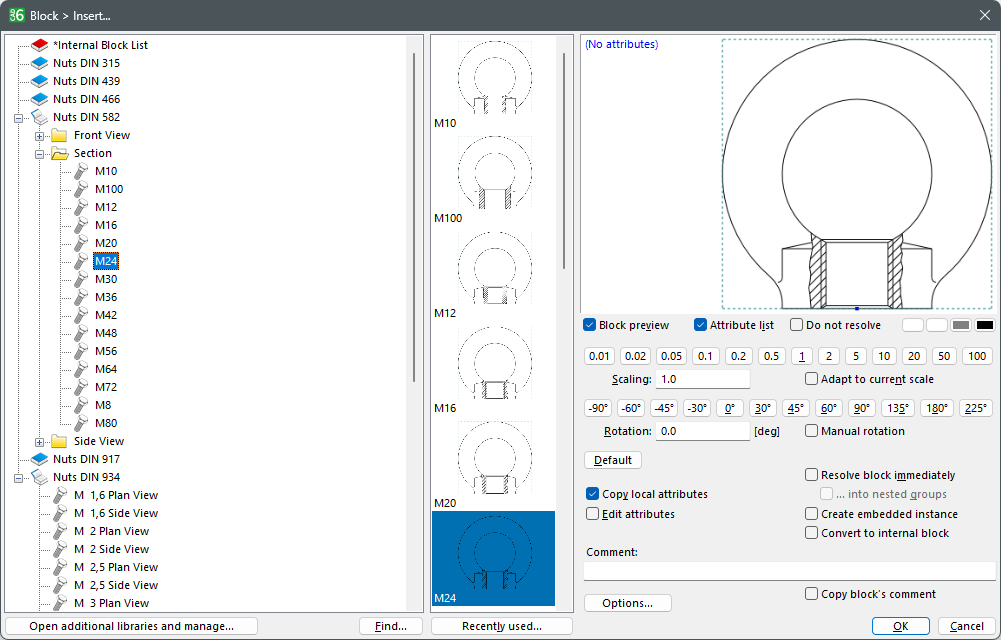Open additional libraries and manage

[x=132, y=626]
